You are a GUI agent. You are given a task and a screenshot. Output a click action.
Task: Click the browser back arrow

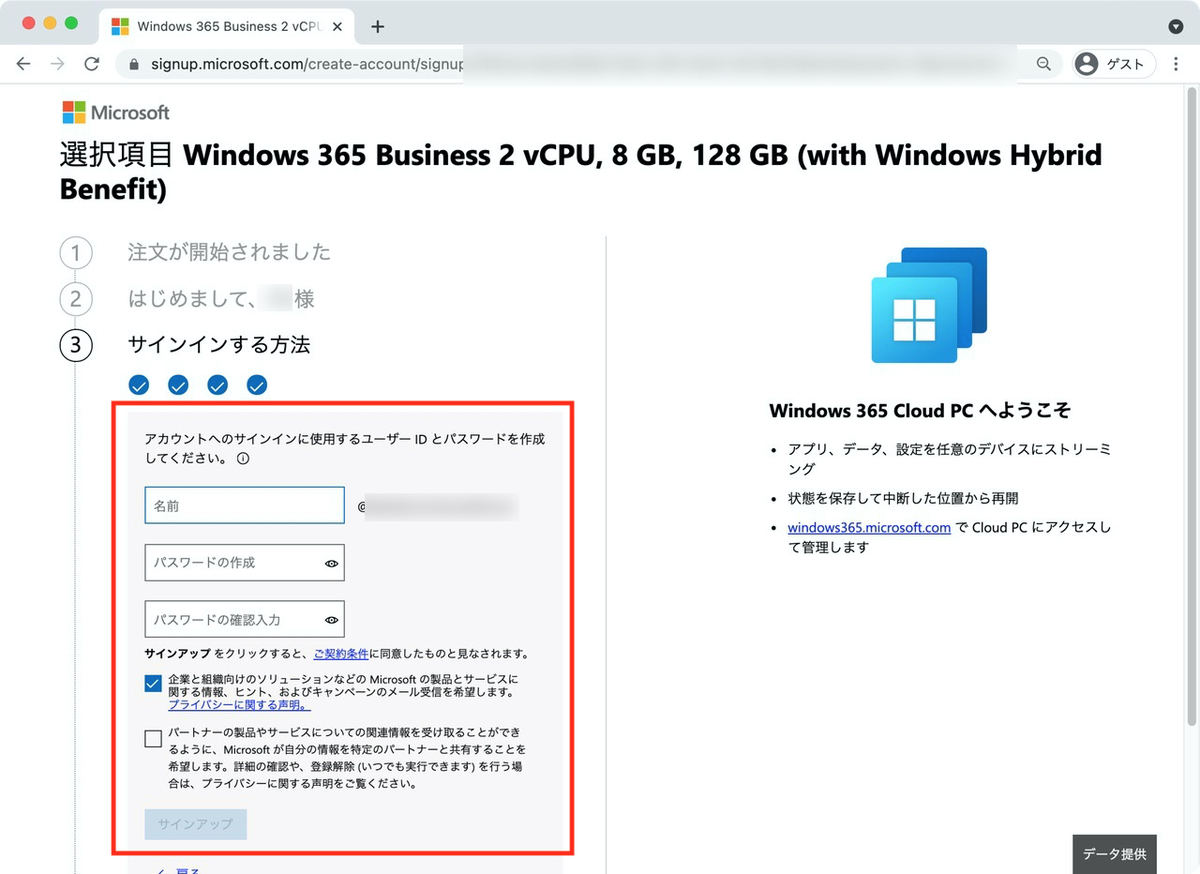23,64
